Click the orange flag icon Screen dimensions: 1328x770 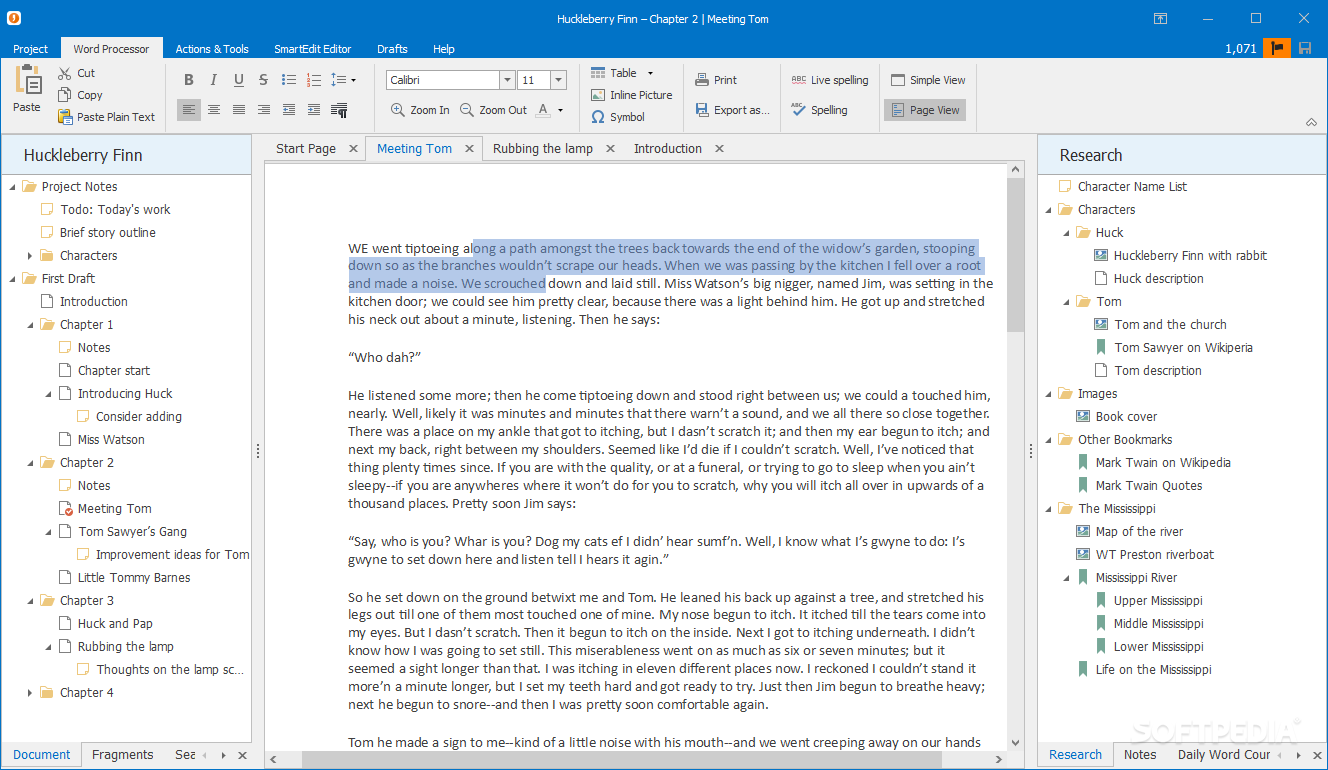(1277, 48)
